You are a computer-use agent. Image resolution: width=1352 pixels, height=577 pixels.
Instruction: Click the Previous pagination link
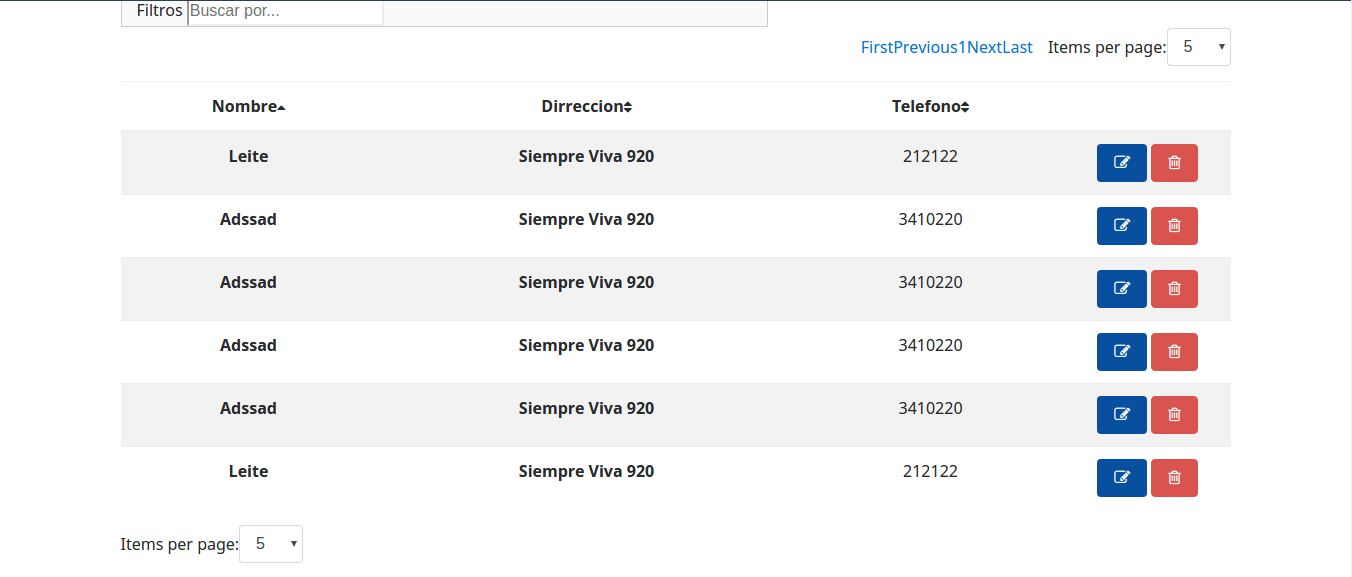[x=926, y=47]
